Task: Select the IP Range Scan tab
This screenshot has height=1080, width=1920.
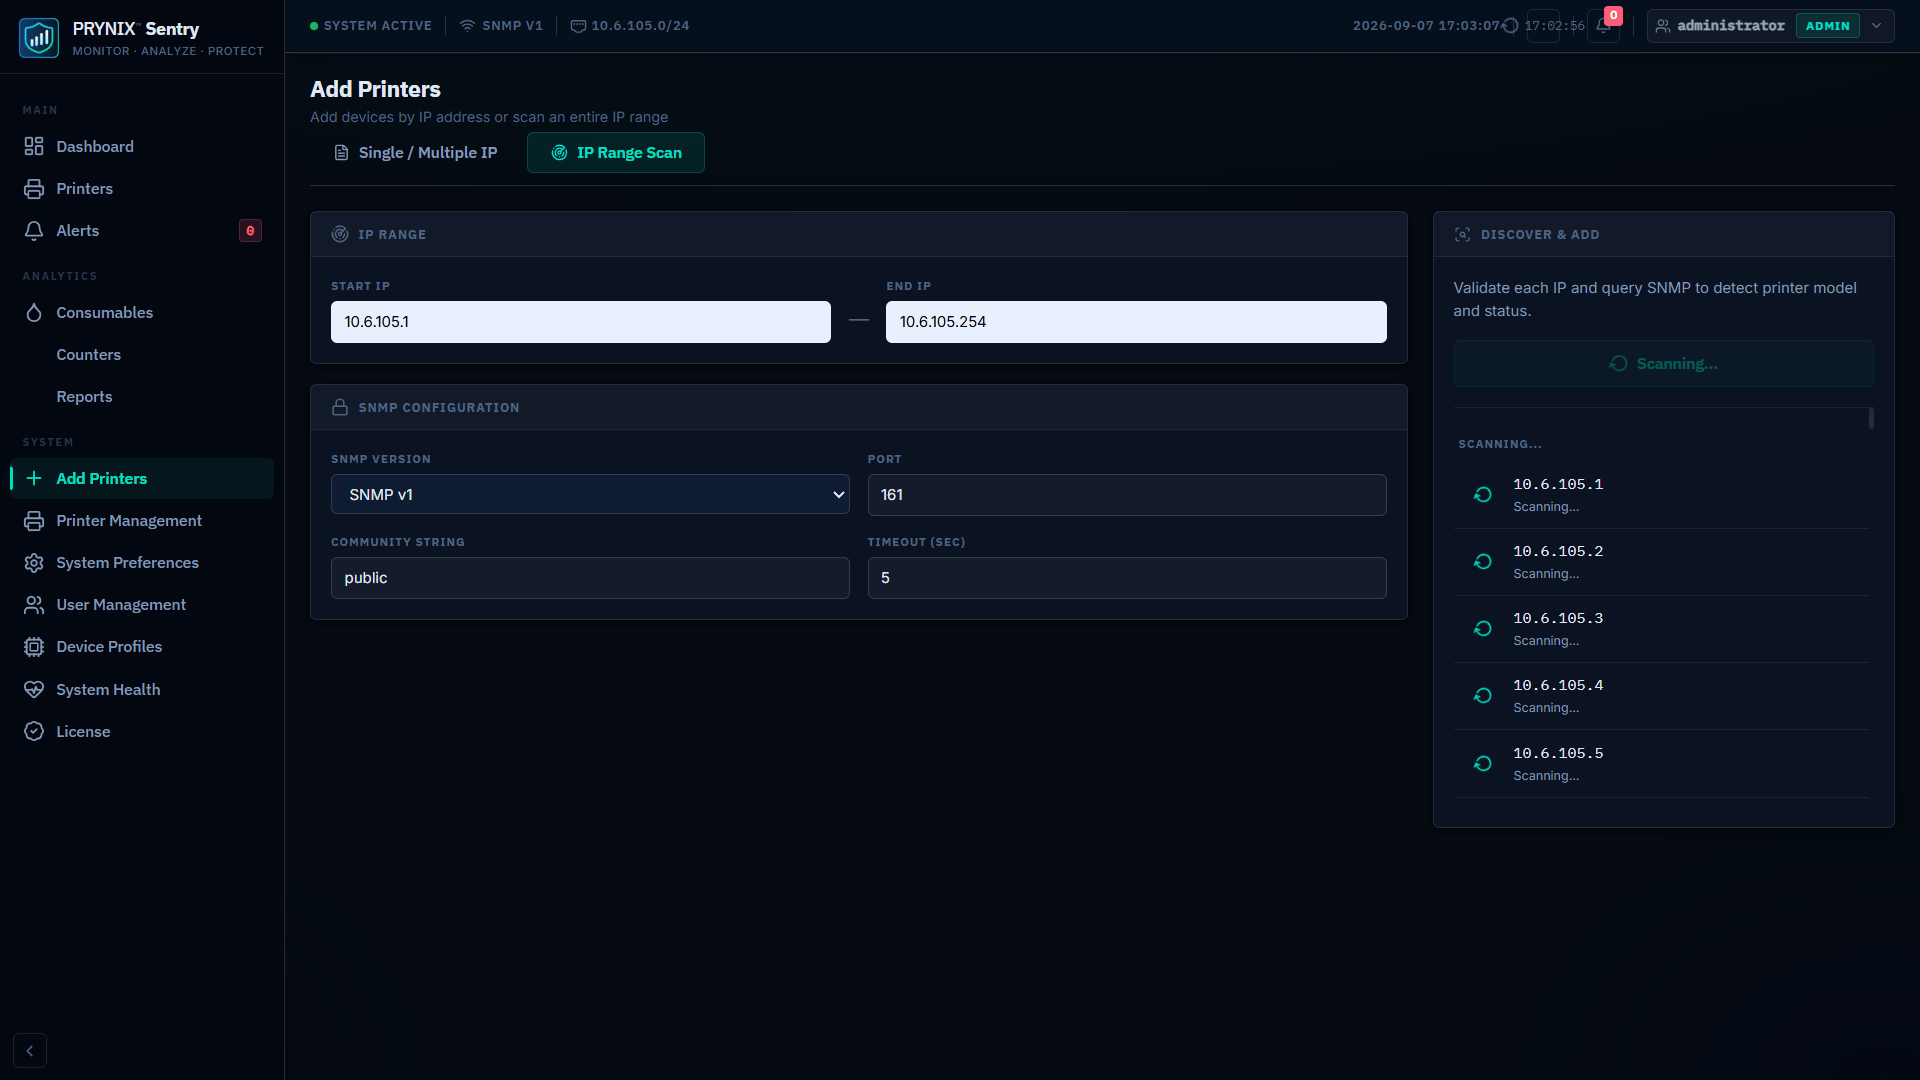Action: click(616, 153)
